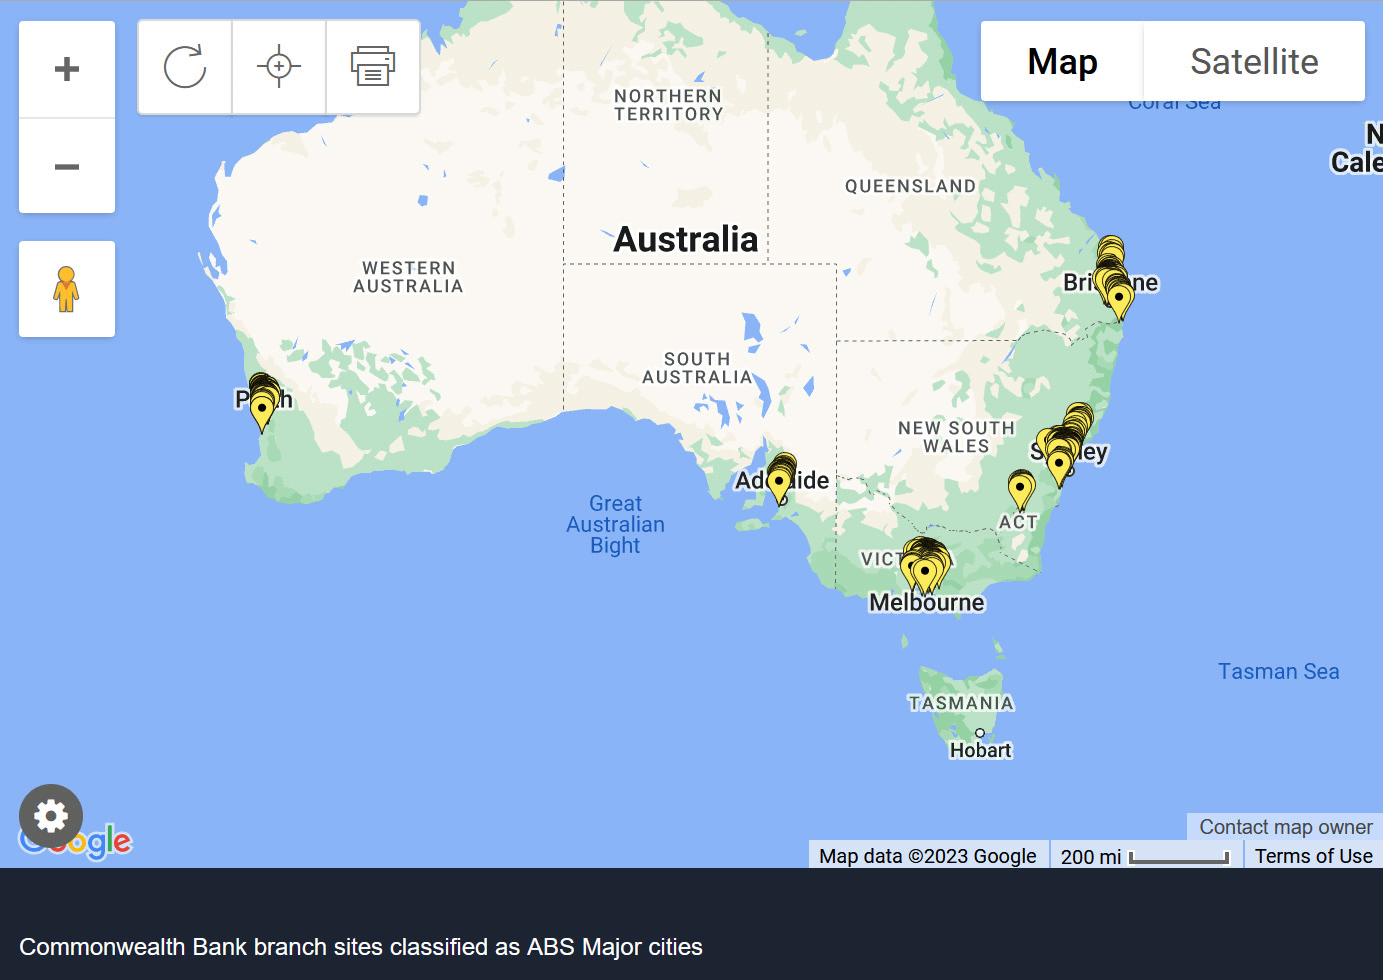Select the branch marker above ACT
The height and width of the screenshot is (980, 1383).
coord(1020,492)
